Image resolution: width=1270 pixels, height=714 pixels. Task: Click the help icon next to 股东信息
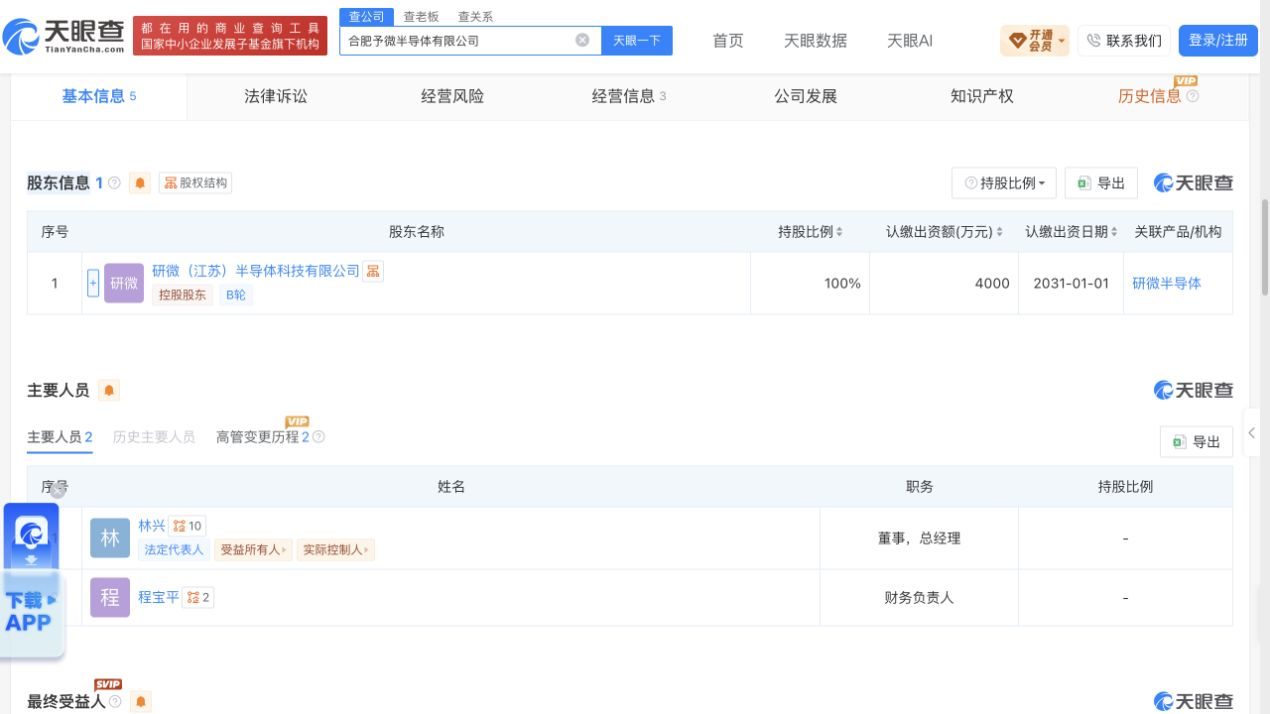tap(114, 183)
